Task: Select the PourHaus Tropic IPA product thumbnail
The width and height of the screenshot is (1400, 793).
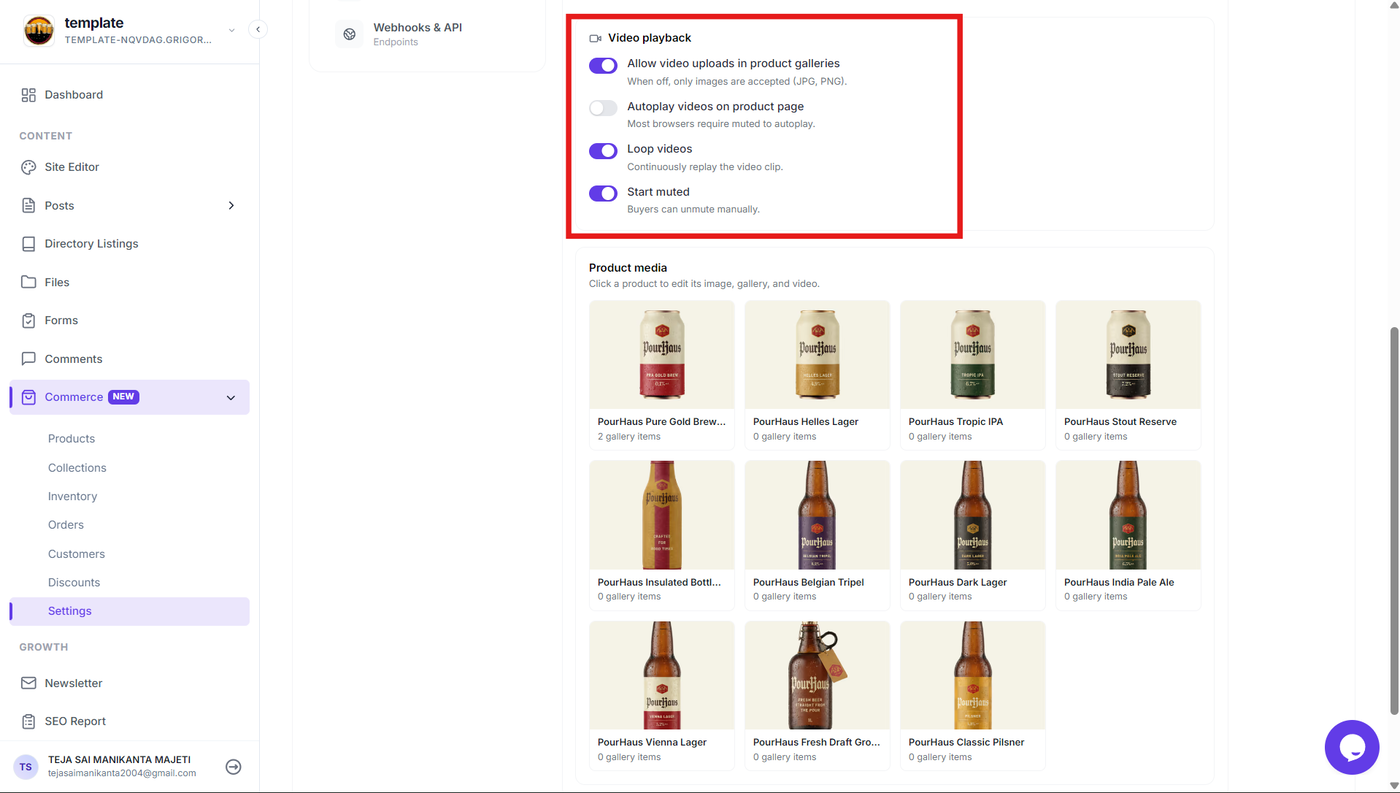Action: point(972,355)
